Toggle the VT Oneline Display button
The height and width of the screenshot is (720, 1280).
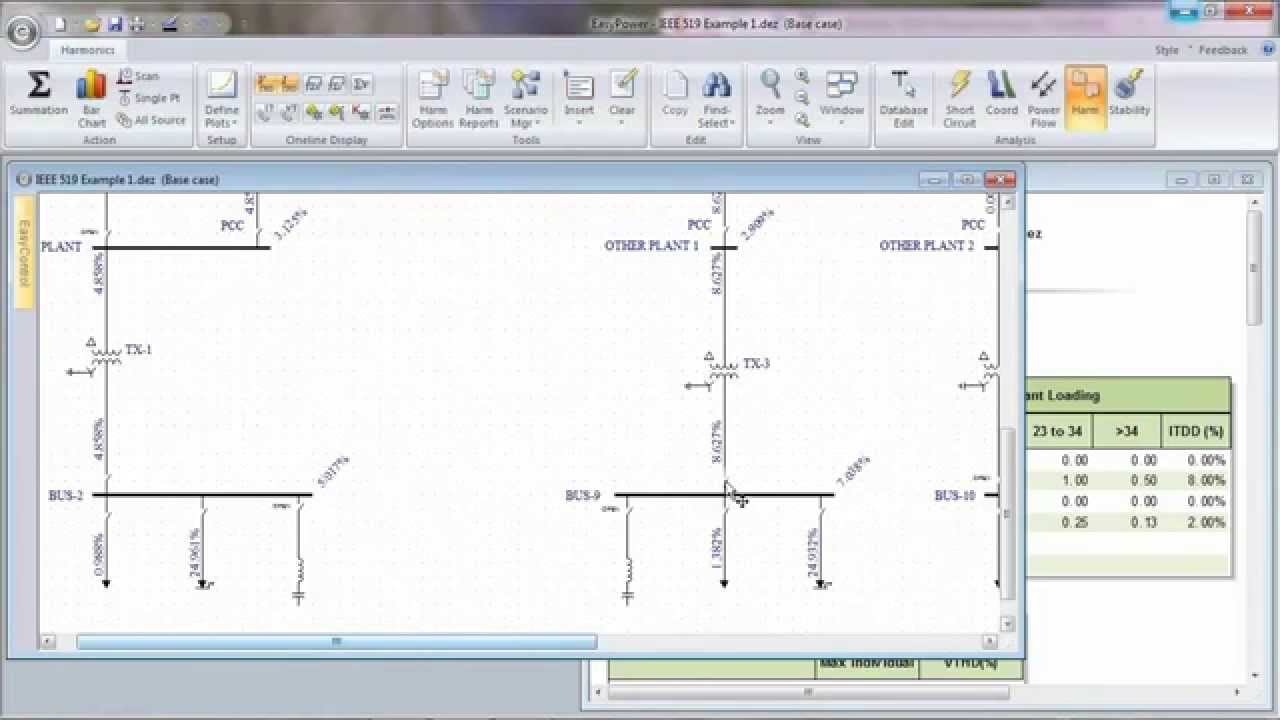[x=289, y=112]
